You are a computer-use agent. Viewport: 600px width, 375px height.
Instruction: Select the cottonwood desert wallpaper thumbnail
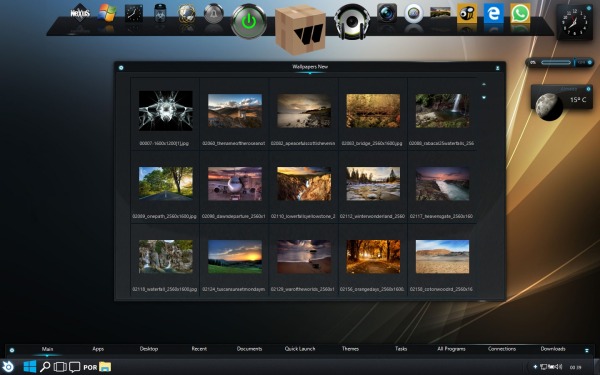click(442, 256)
